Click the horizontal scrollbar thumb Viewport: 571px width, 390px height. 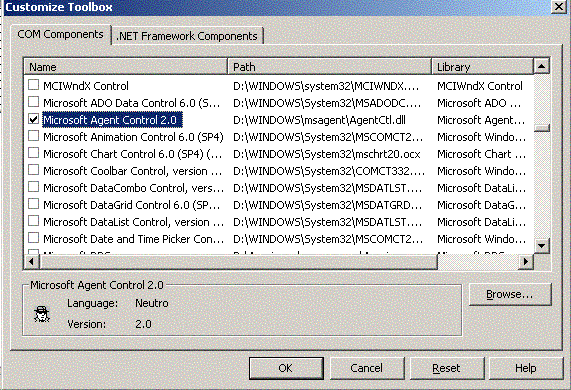pos(238,261)
